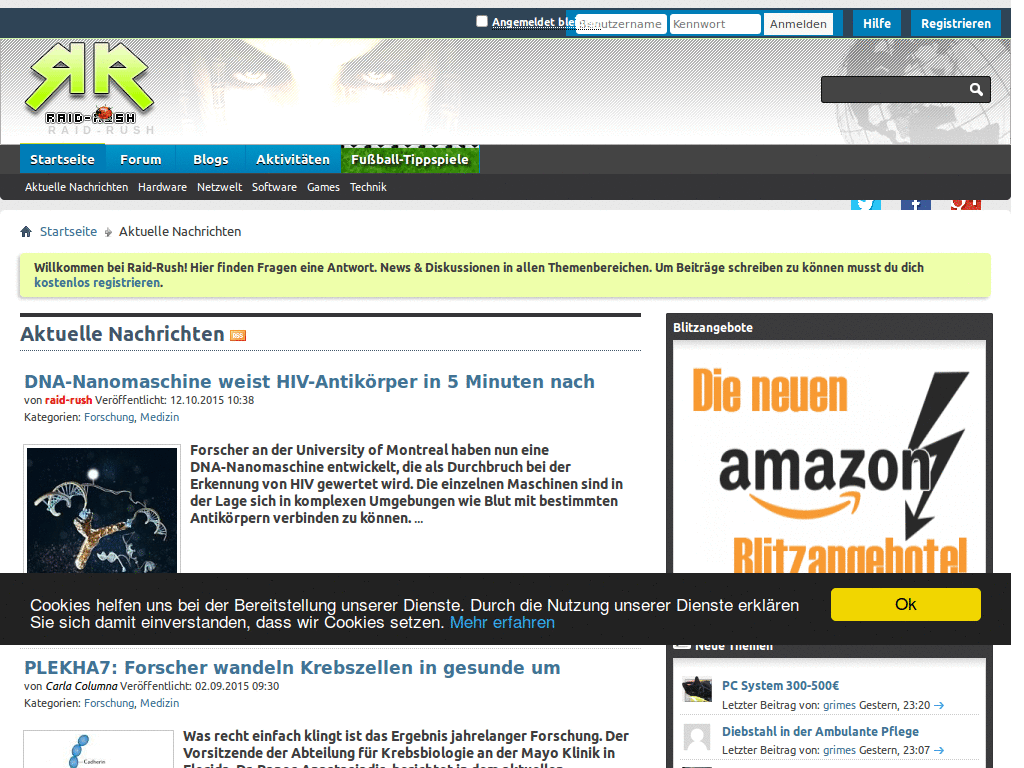This screenshot has width=1024, height=768.
Task: Select the Fußball-Tippspiele tab
Action: [x=410, y=159]
